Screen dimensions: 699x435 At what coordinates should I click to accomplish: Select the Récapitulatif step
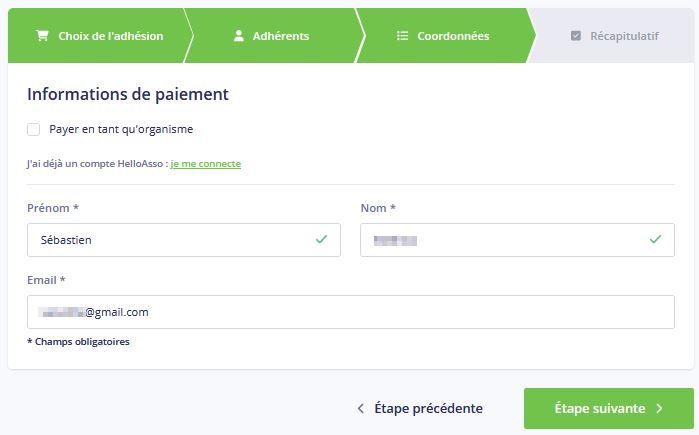click(614, 36)
